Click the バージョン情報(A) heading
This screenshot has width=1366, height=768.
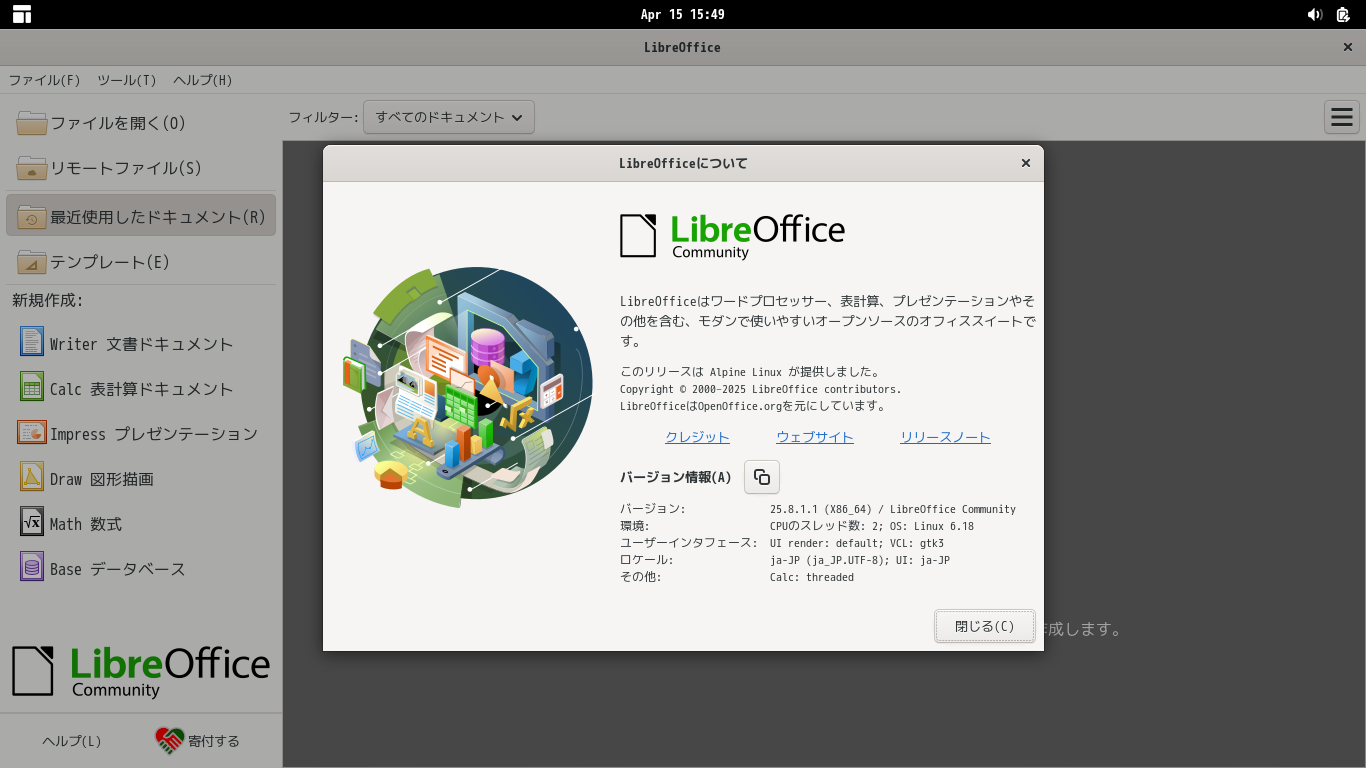(676, 477)
